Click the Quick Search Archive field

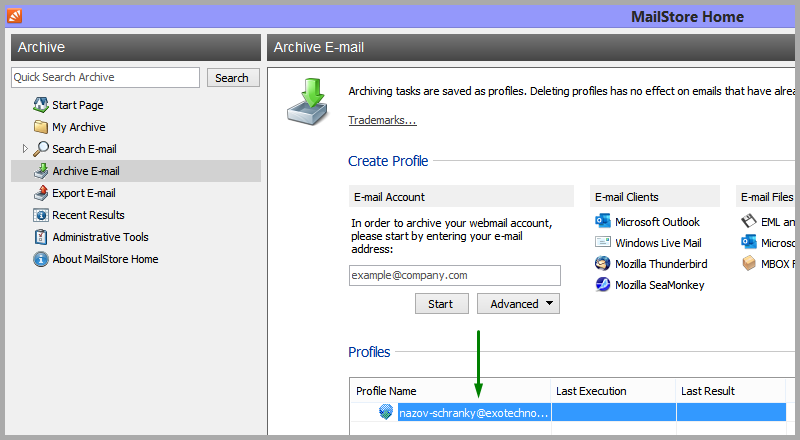[105, 78]
